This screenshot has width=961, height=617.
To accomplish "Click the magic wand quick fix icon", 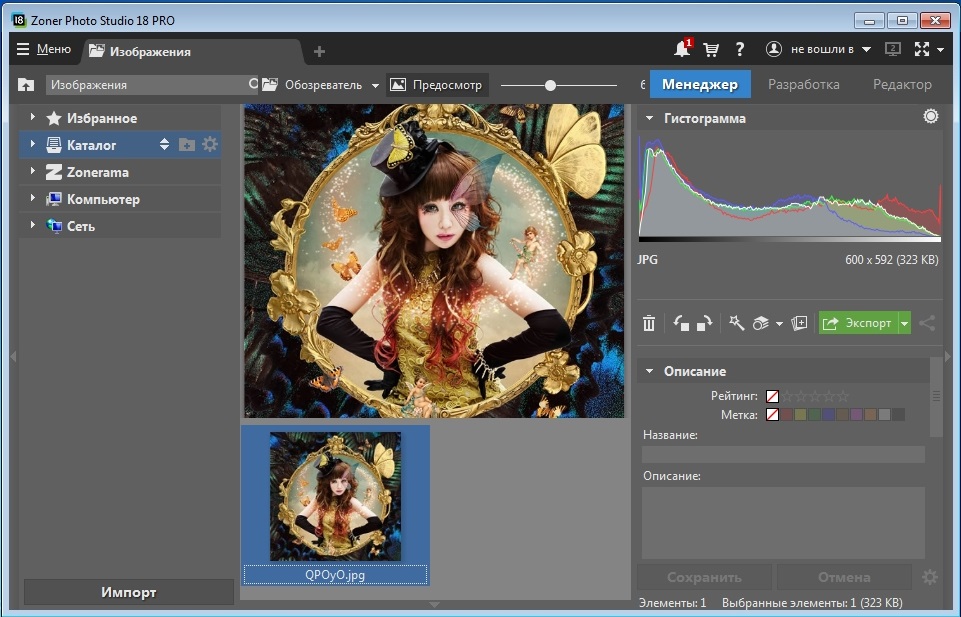I will tap(736, 323).
